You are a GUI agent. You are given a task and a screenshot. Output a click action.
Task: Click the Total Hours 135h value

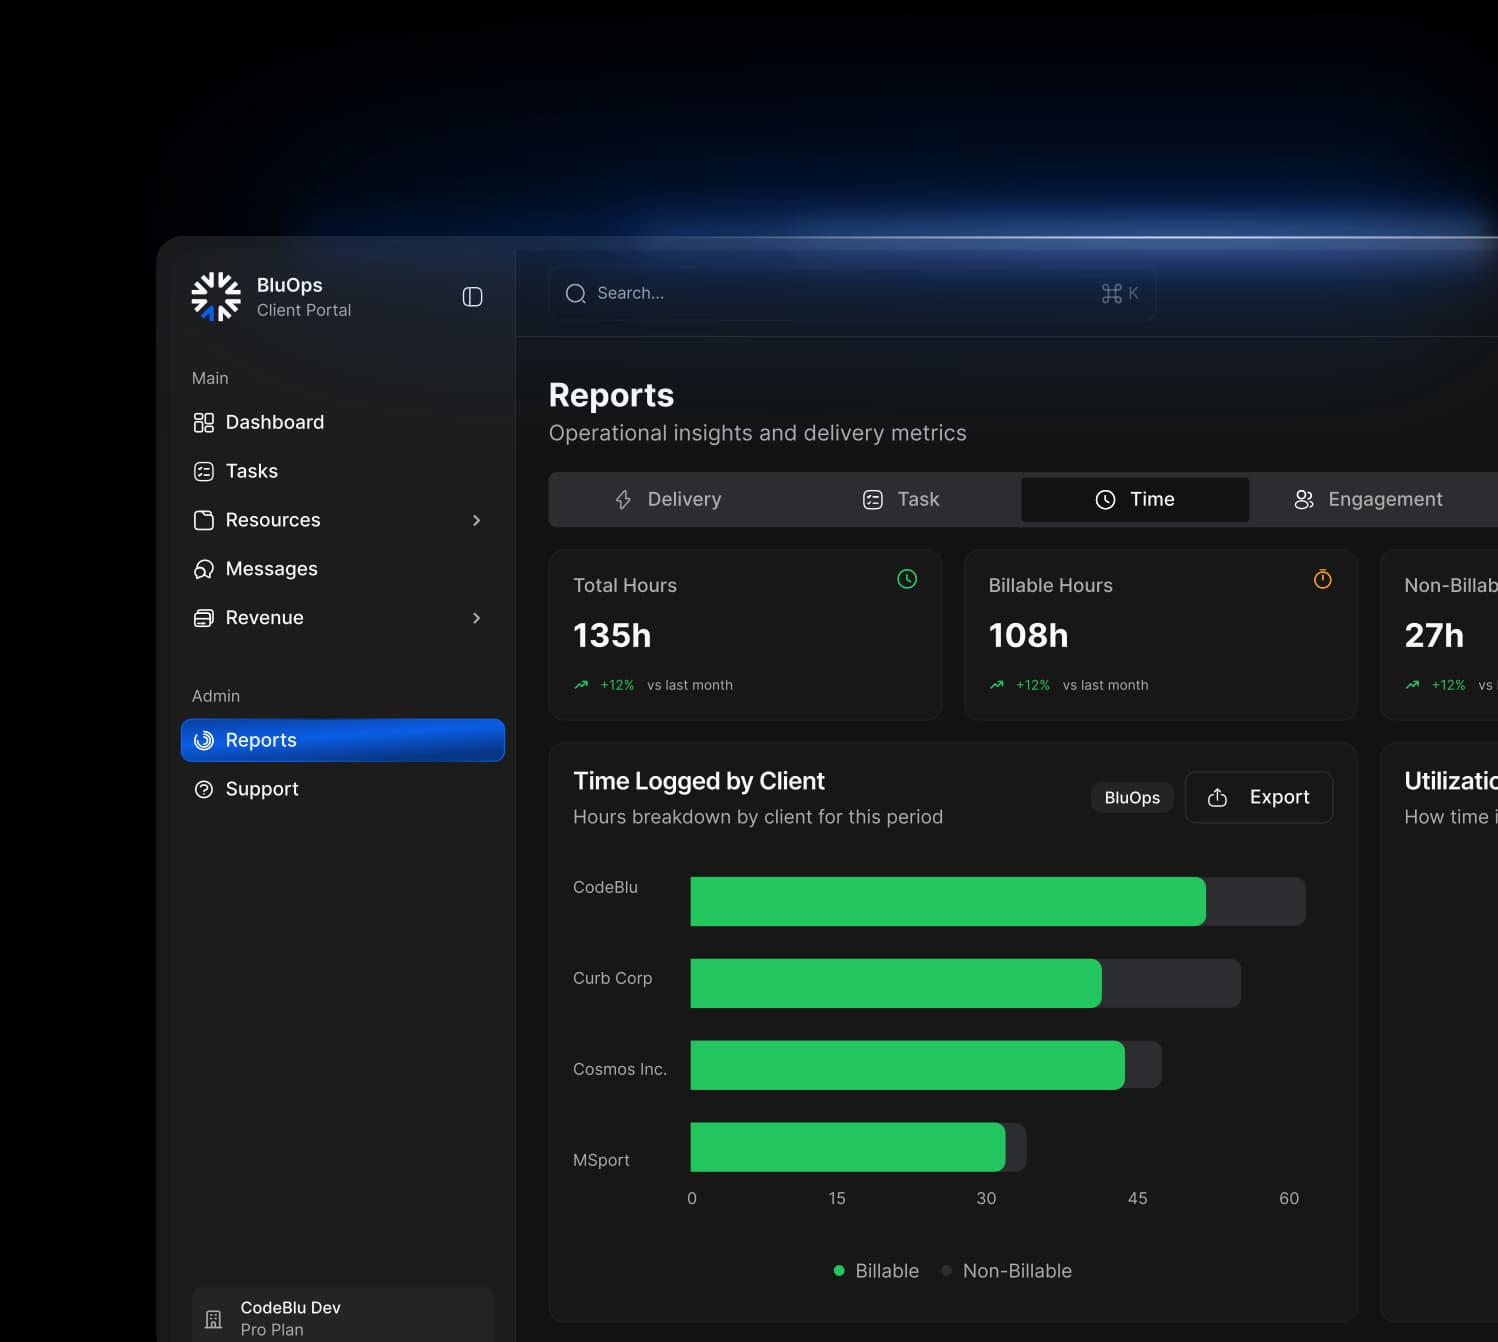coord(612,635)
